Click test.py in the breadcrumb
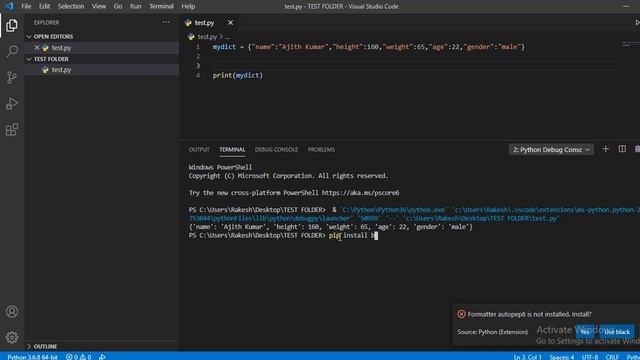Image resolution: width=640 pixels, height=360 pixels. tap(207, 37)
